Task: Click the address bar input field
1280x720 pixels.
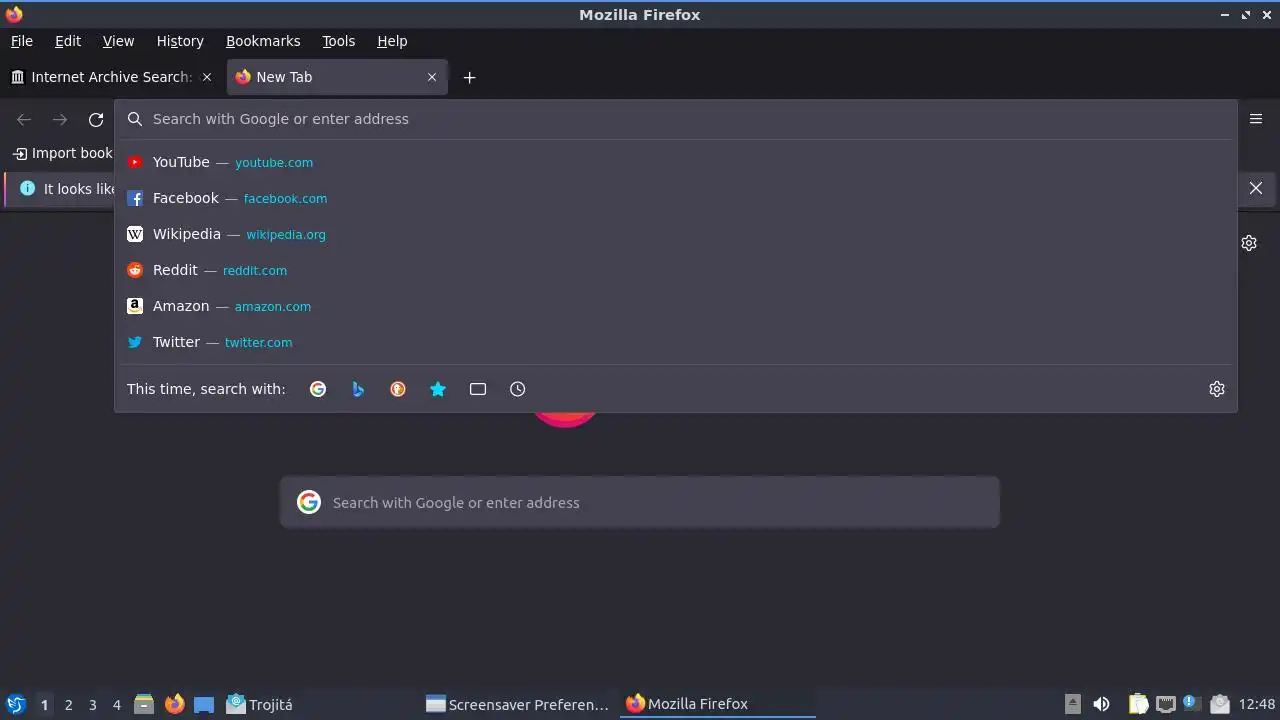Action: click(676, 119)
